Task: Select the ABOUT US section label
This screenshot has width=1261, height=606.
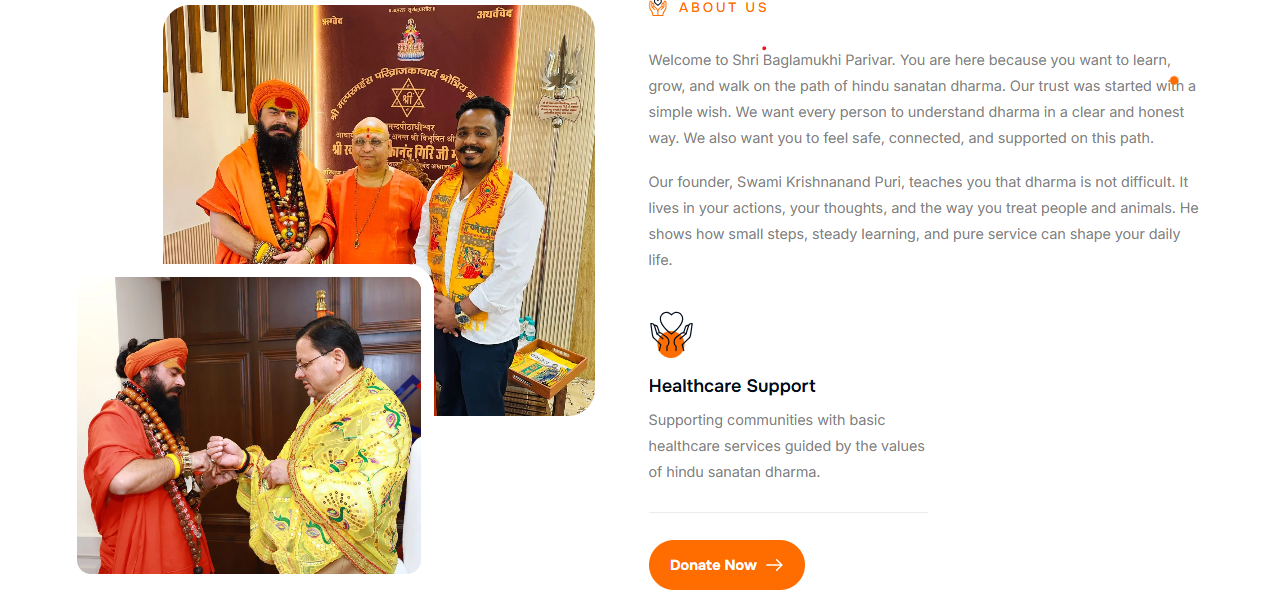Action: [723, 7]
